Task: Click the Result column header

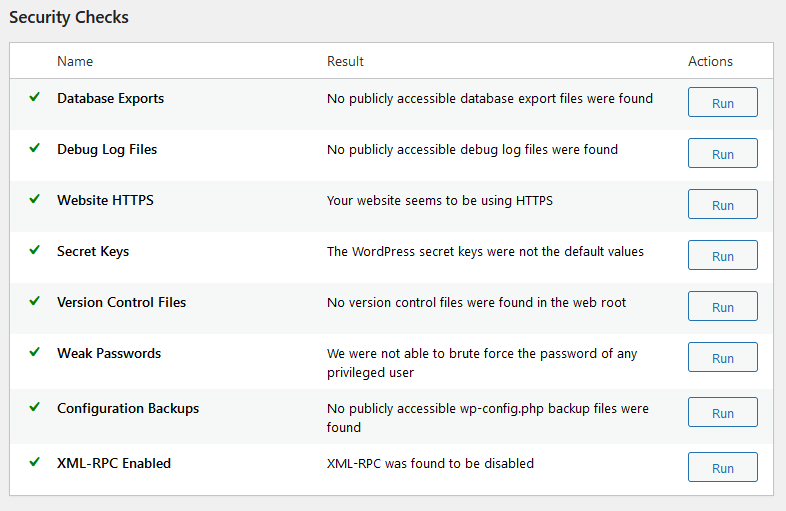Action: 345,61
